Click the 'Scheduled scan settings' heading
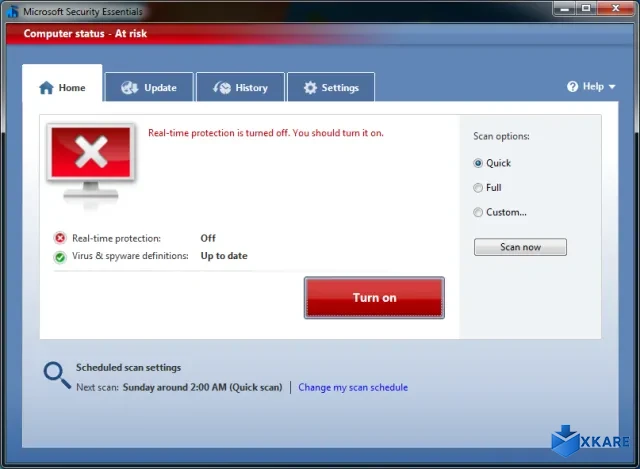The image size is (640, 469). (129, 367)
